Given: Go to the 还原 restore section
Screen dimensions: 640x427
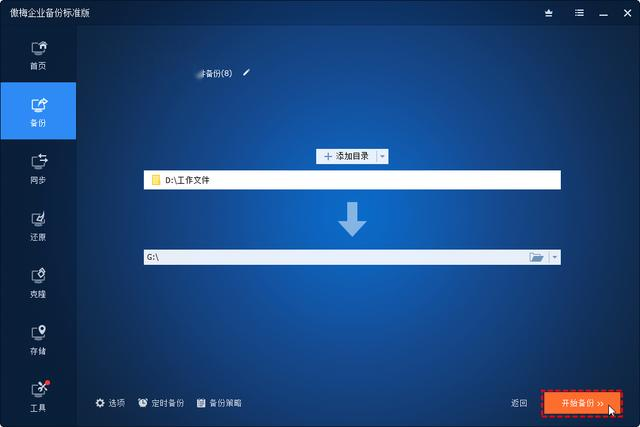Looking at the screenshot, I should [x=38, y=225].
